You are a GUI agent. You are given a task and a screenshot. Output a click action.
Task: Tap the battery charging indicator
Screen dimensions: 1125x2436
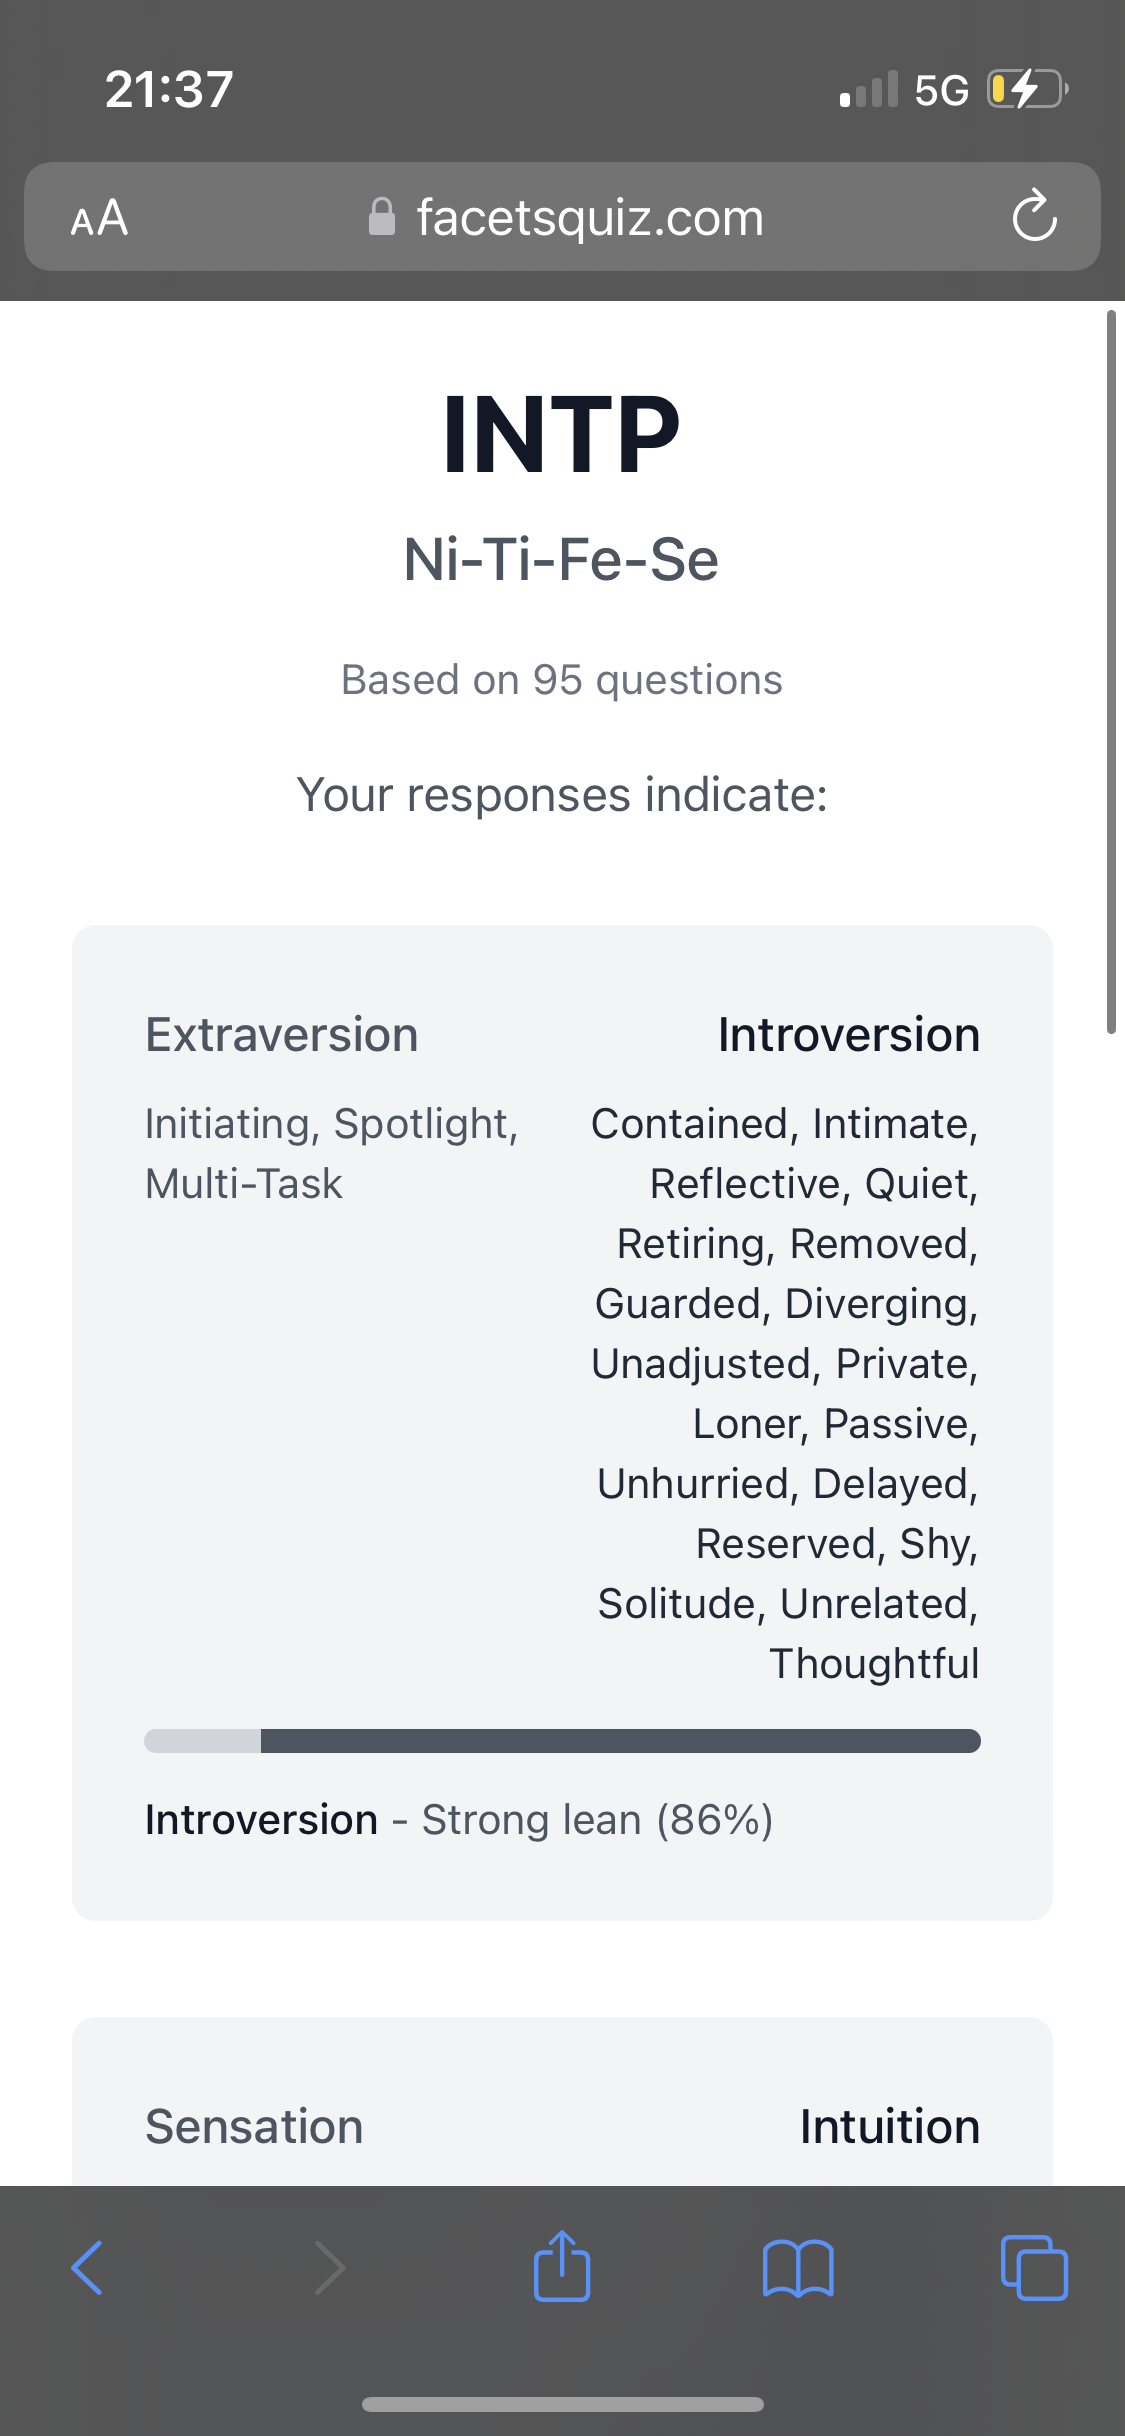(x=1027, y=90)
